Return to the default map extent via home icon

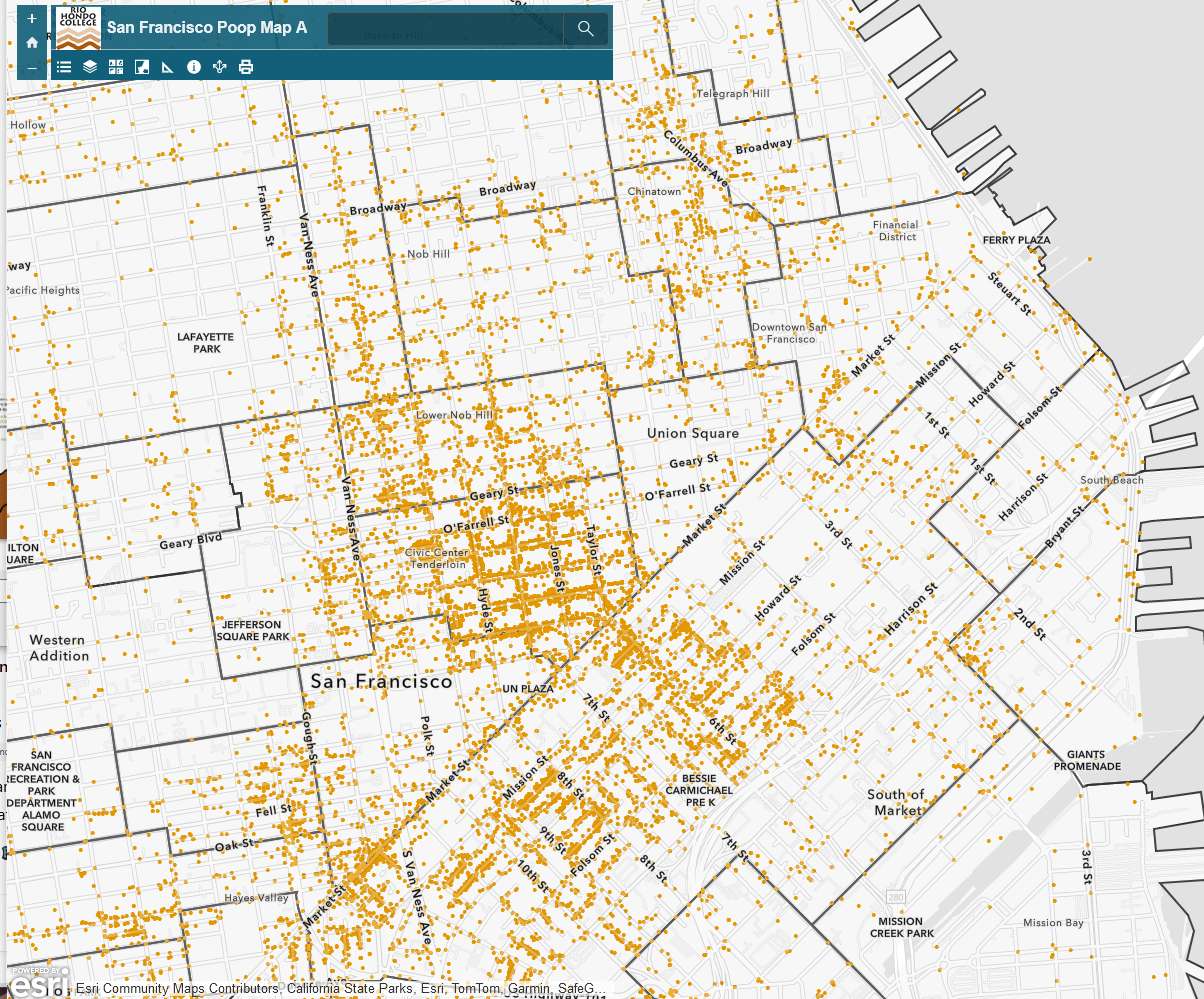32,43
